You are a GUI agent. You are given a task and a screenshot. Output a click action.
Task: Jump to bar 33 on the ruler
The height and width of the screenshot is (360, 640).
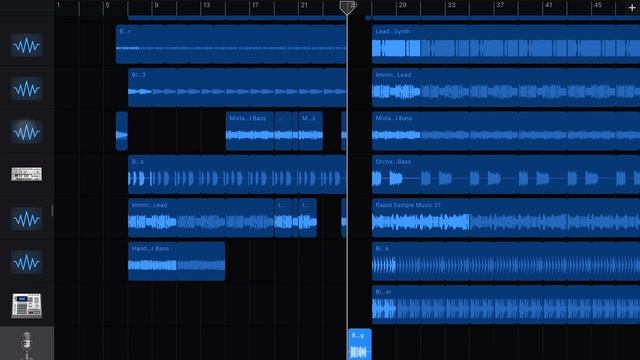coord(451,5)
